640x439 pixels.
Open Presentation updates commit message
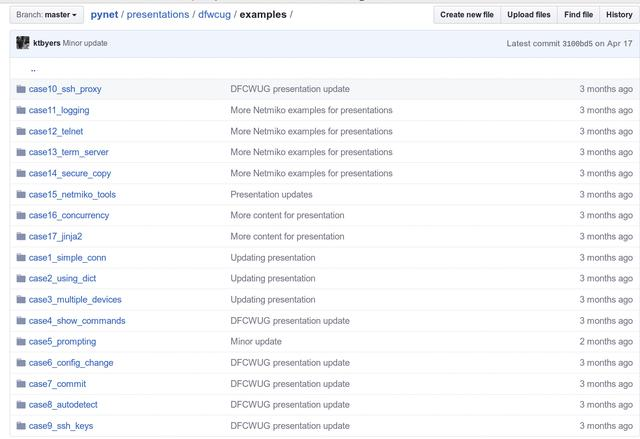[271, 195]
